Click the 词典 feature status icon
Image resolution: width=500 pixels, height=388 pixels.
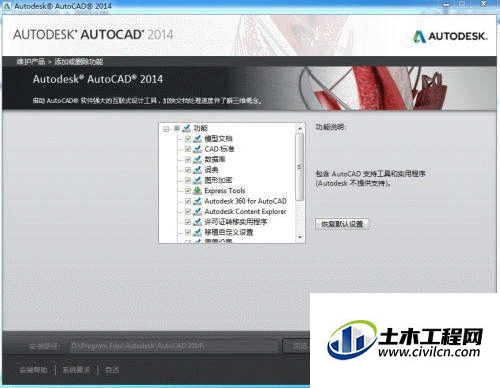pos(197,170)
